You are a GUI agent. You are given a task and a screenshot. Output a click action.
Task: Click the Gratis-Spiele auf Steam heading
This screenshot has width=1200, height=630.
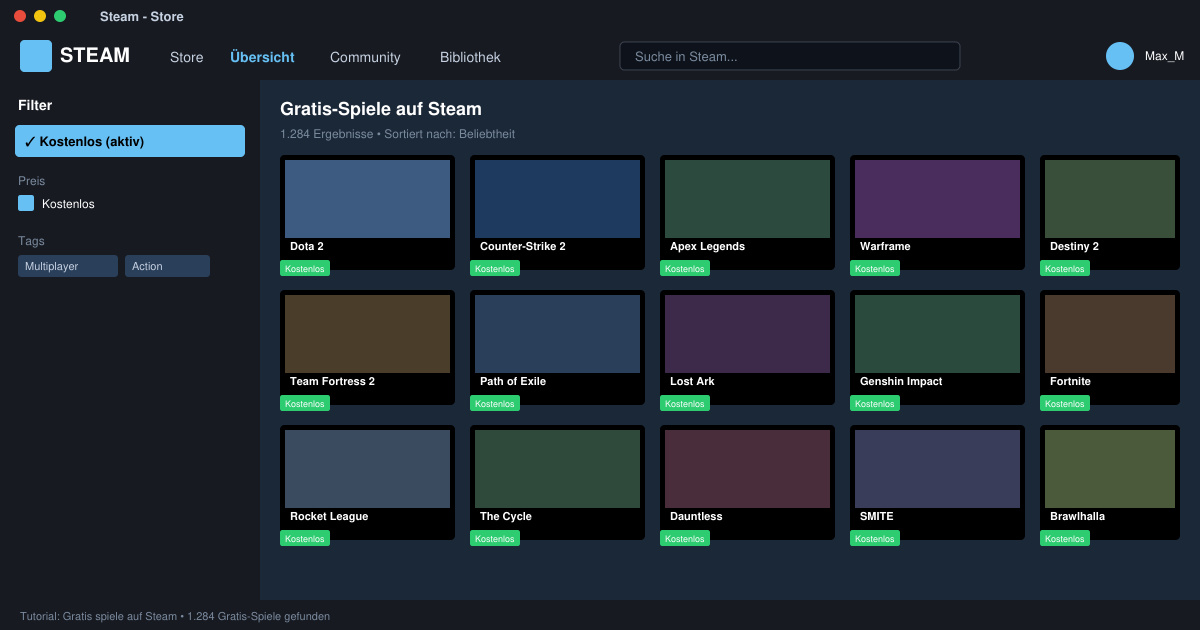381,109
